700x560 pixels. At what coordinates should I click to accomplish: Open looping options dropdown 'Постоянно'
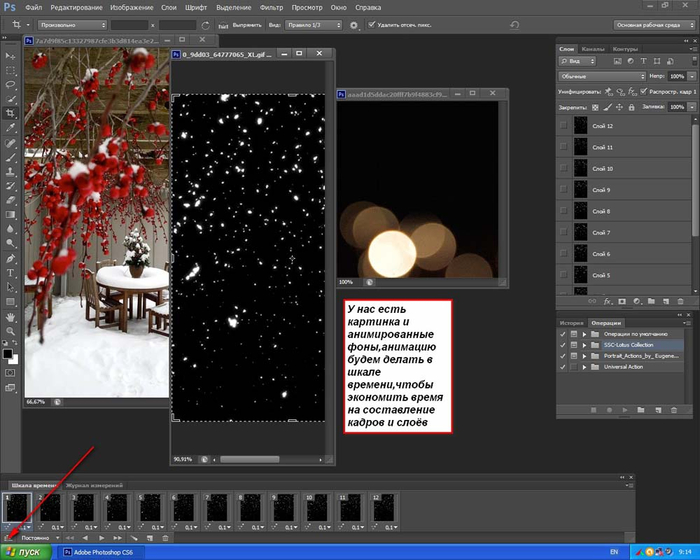point(40,538)
